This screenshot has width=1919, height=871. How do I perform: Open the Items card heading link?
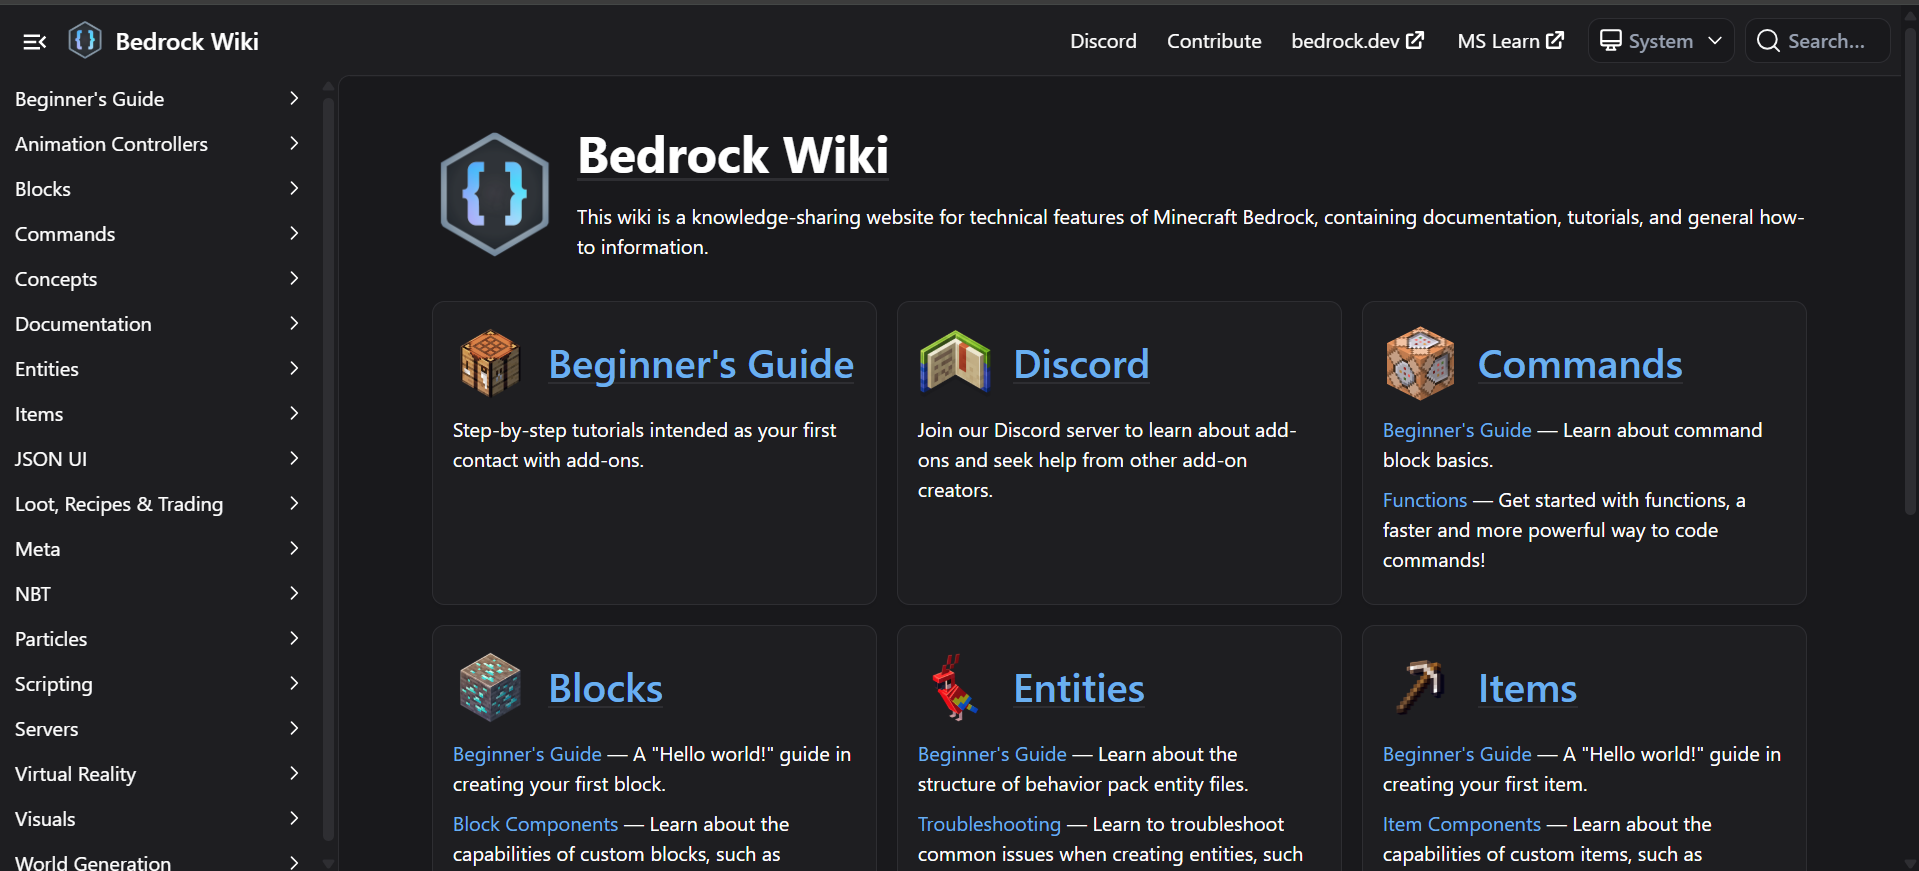(1527, 688)
